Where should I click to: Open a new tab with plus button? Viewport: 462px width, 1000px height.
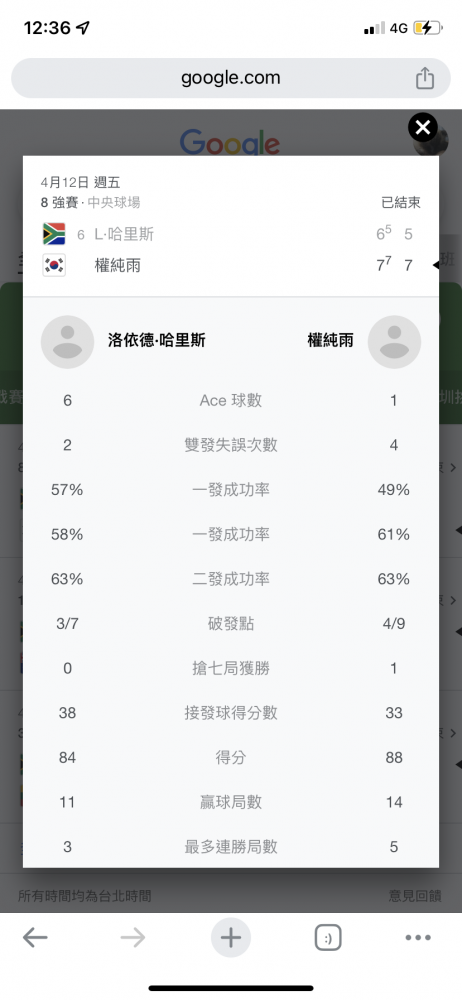pos(230,938)
